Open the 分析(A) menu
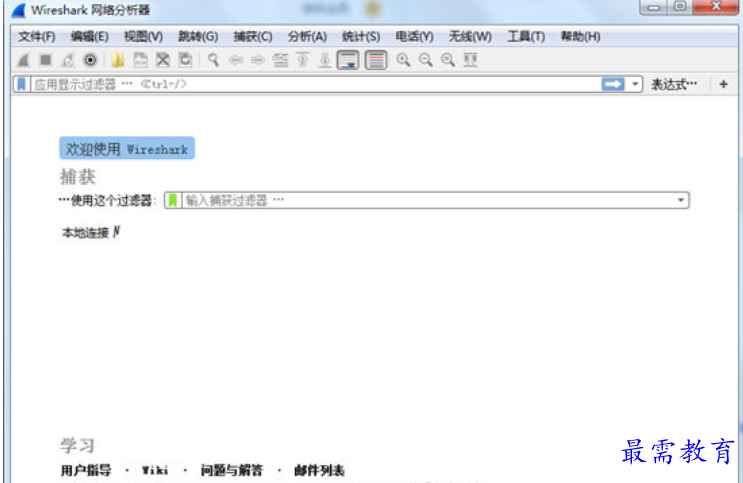Screen dimensions: 743x483 tap(307, 36)
